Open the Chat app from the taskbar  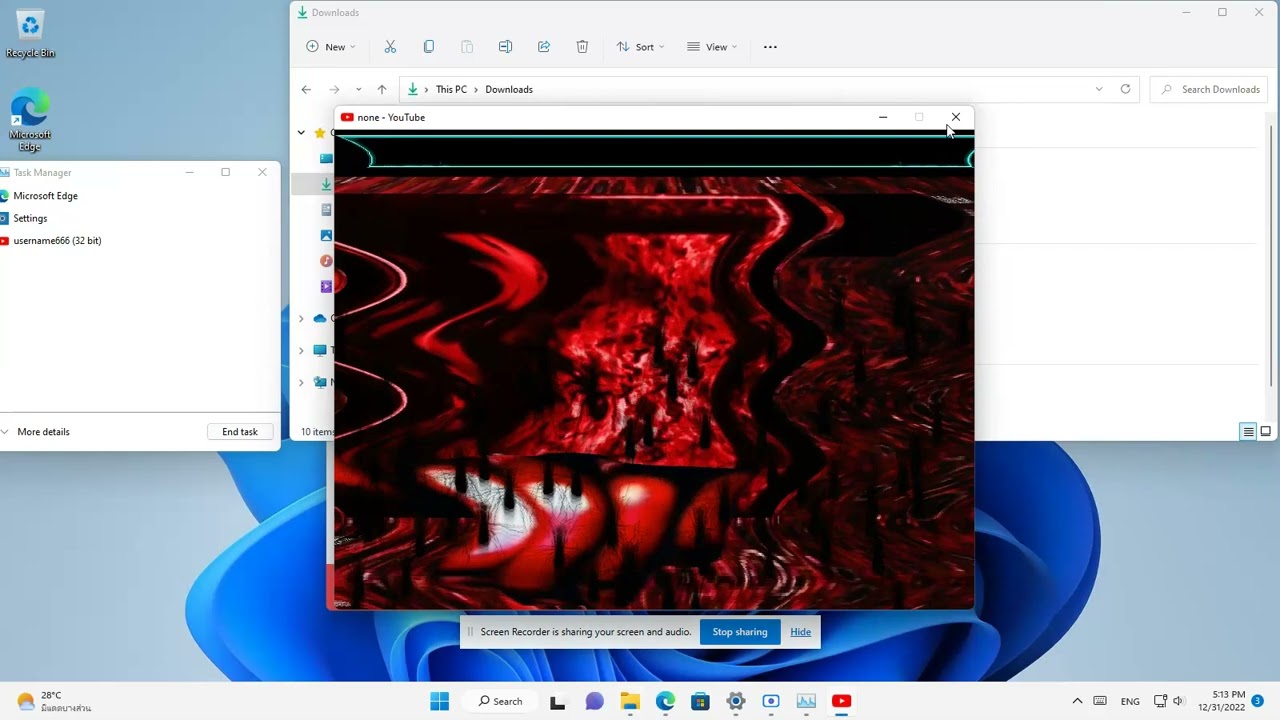(594, 701)
